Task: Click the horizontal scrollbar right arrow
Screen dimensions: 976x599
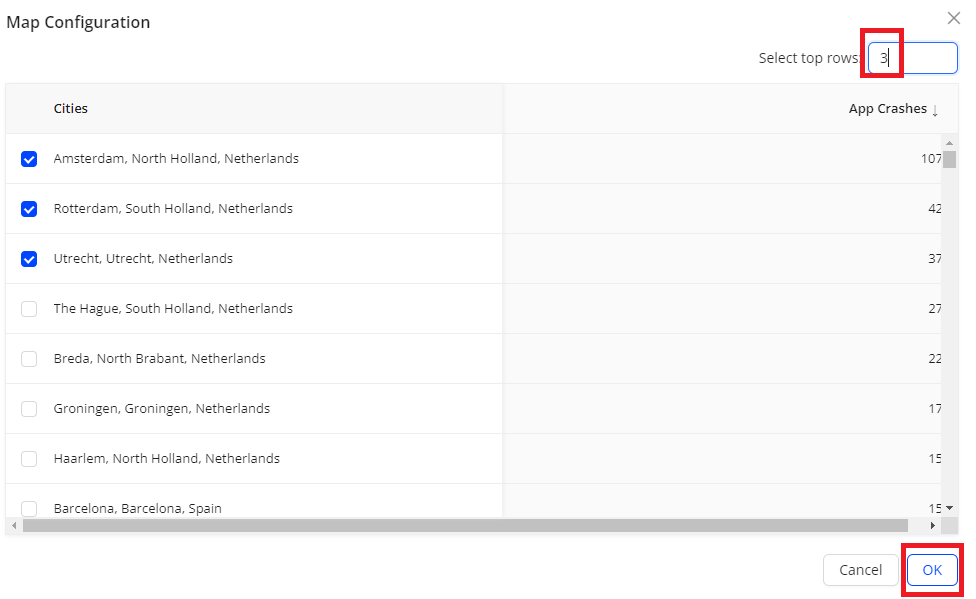Action: pyautogui.click(x=932, y=525)
